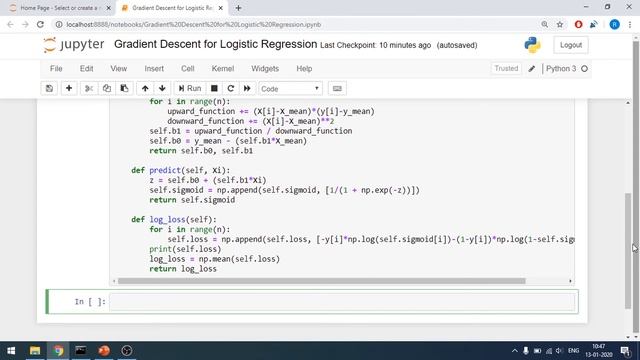The height and width of the screenshot is (360, 640).
Task: Move selected cell up arrow
Action: pos(145,89)
